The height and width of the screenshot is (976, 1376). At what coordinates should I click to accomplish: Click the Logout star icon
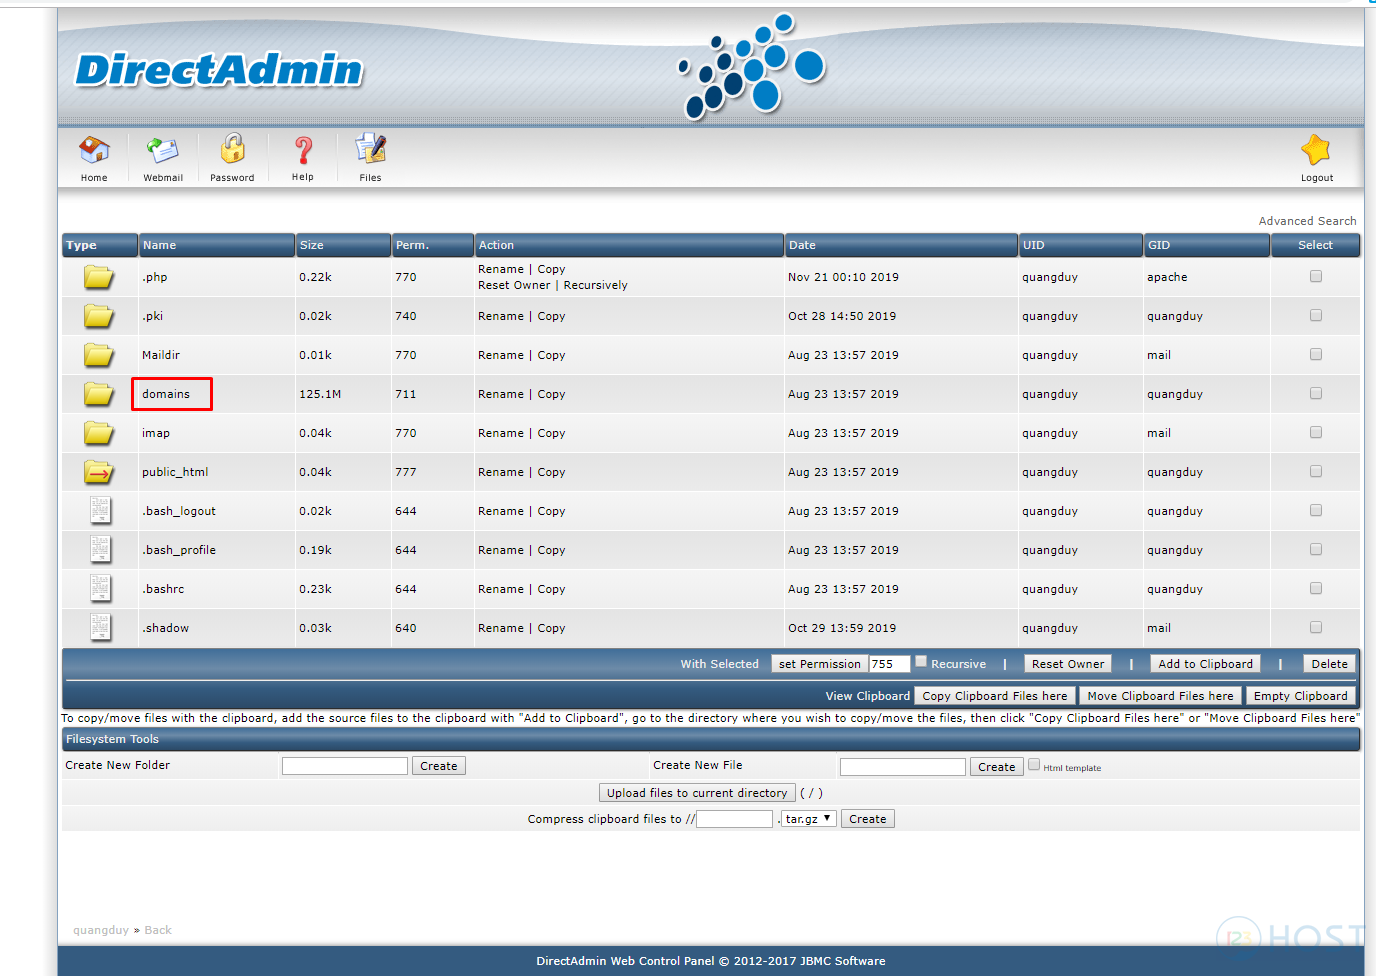(x=1316, y=150)
